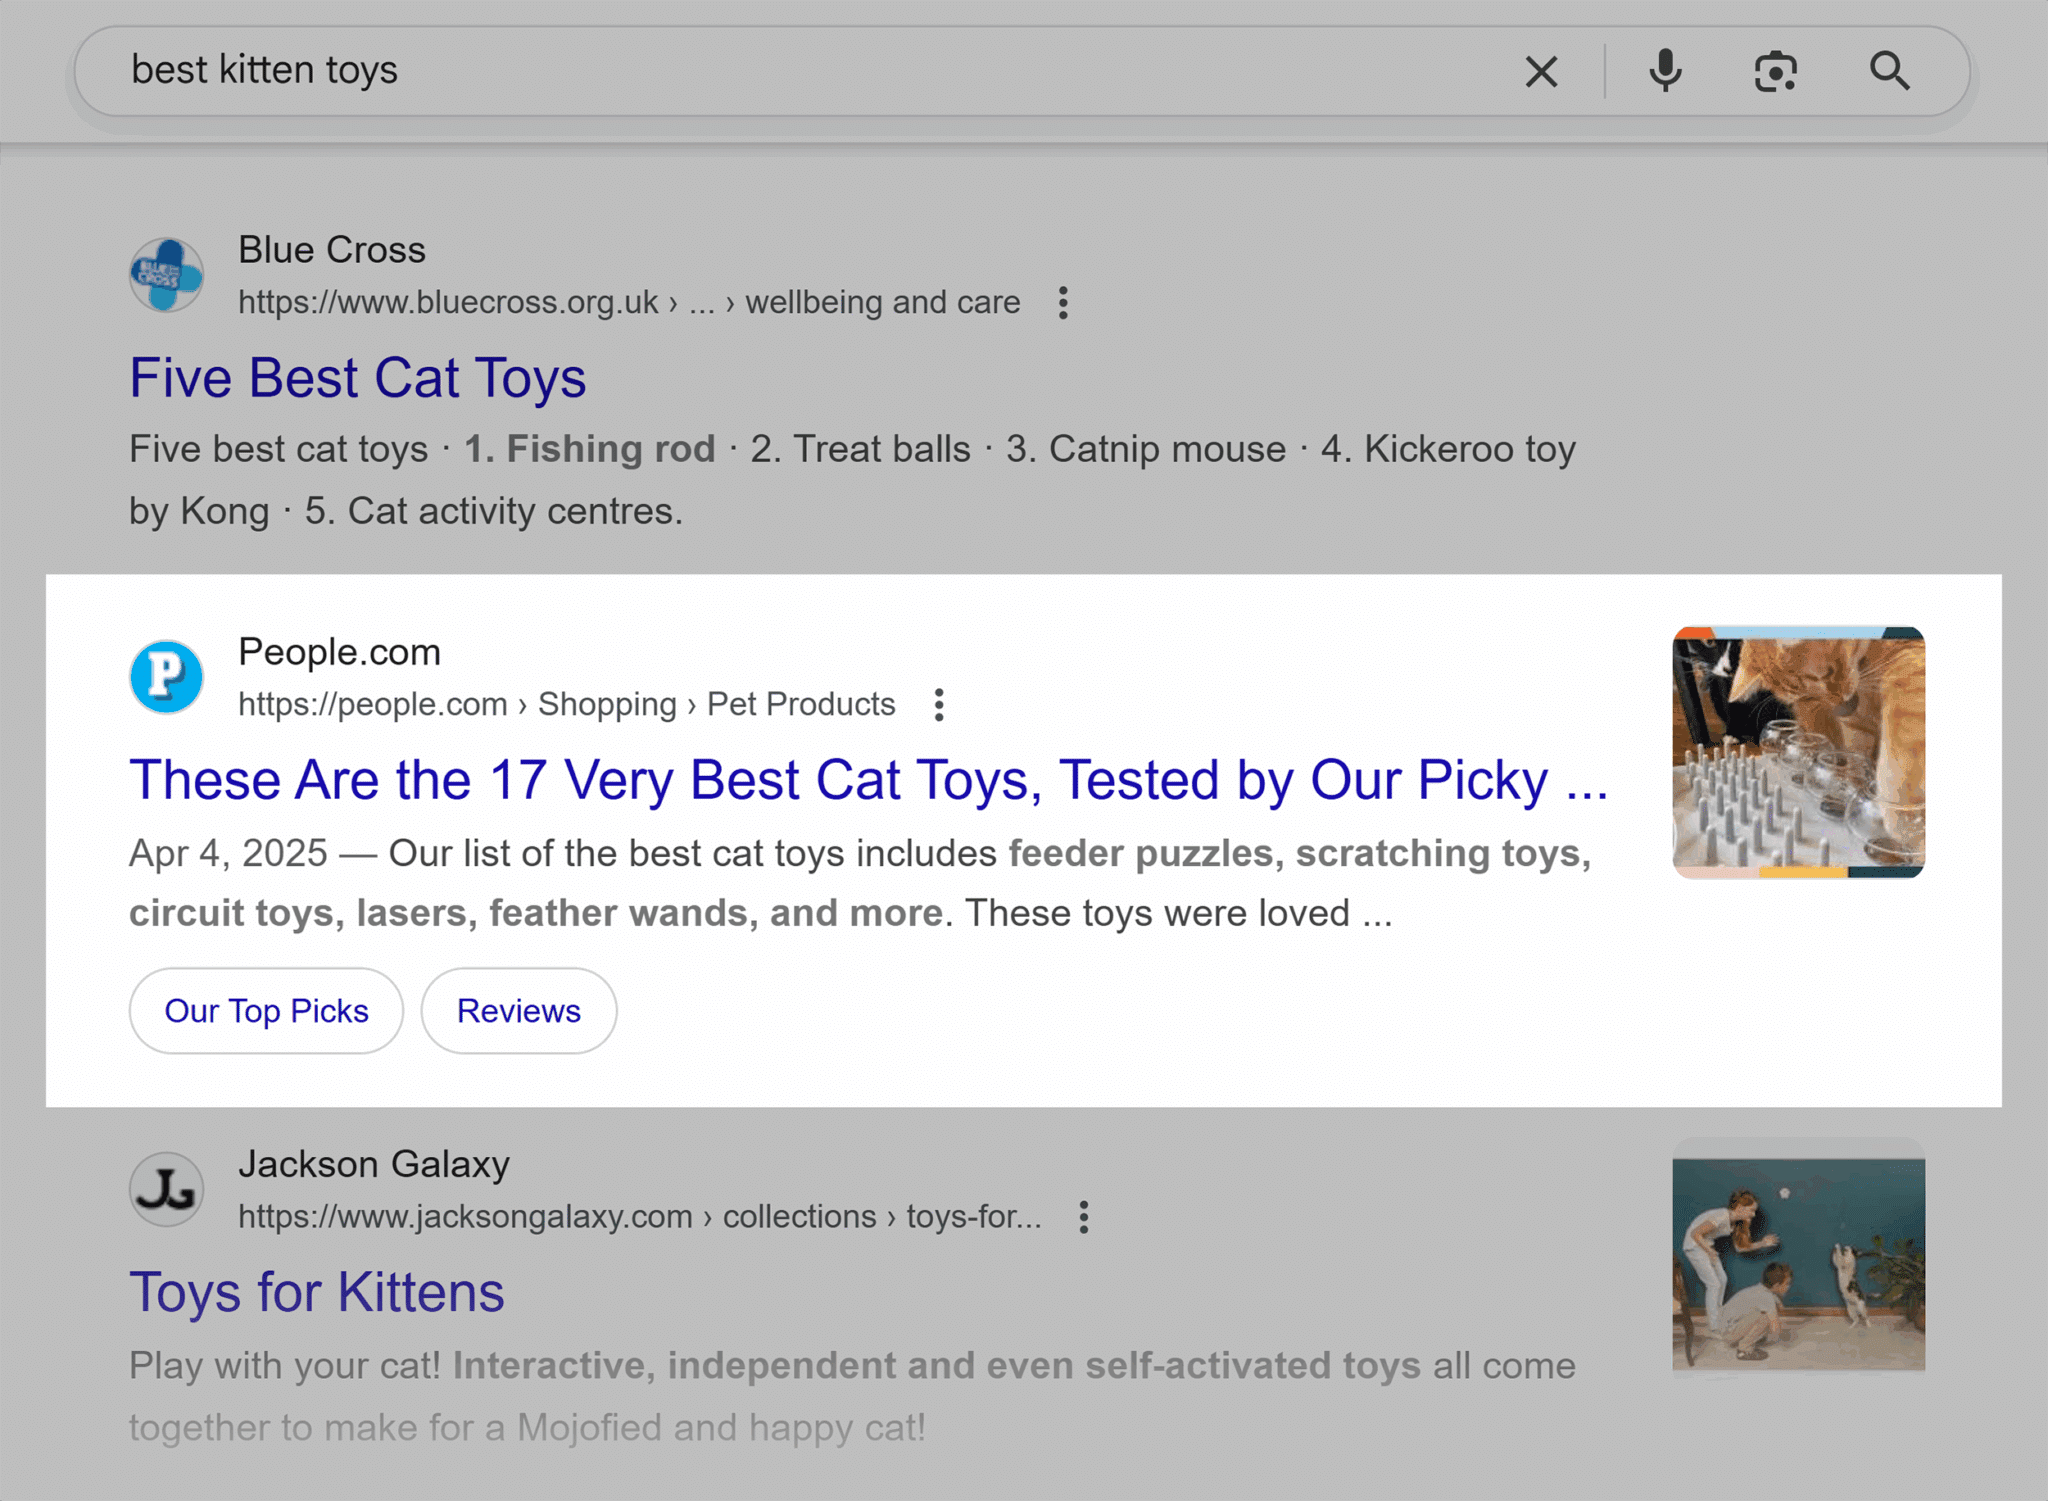This screenshot has width=2048, height=1501.
Task: Click the 'Apr 4, 2025' date text
Action: (x=228, y=853)
